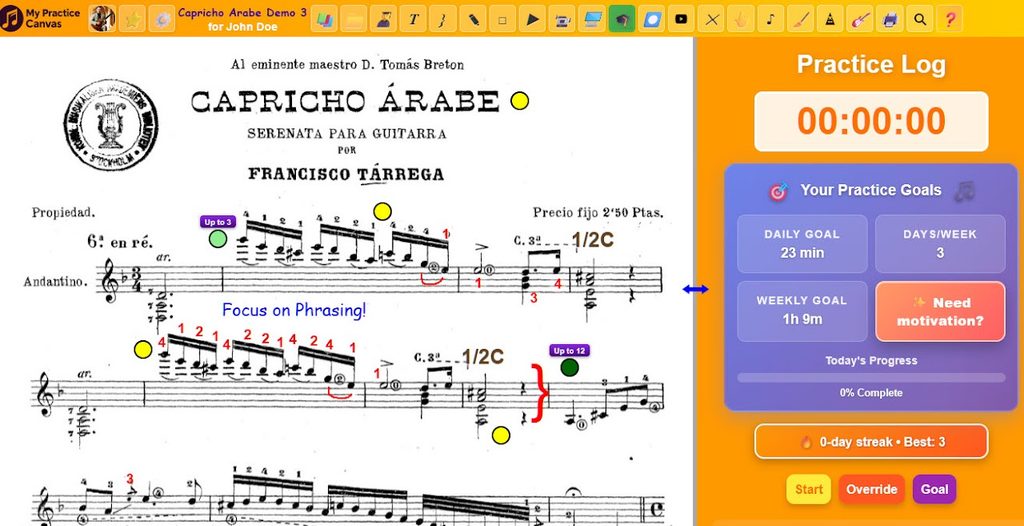Click the magnifying glass search icon
The image size is (1024, 526).
920,18
